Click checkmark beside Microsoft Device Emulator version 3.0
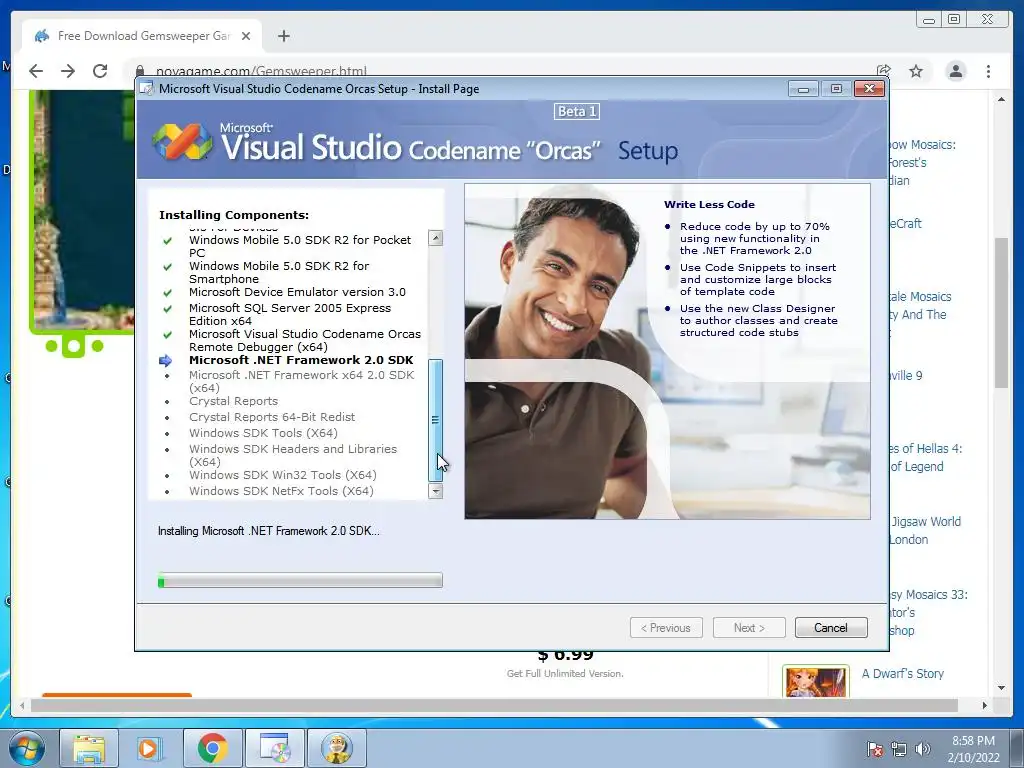 168,293
